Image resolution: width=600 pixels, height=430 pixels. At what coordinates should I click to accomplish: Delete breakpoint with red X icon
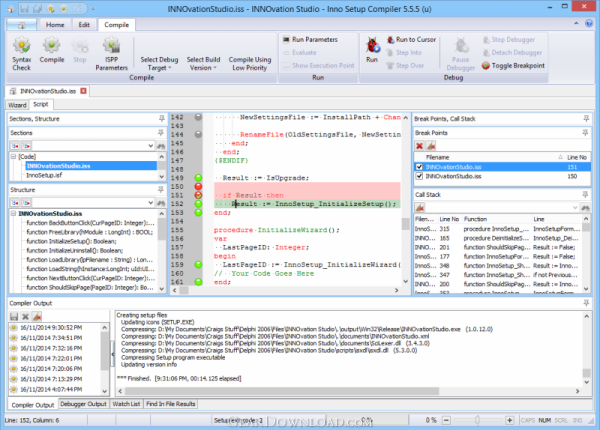[x=419, y=145]
